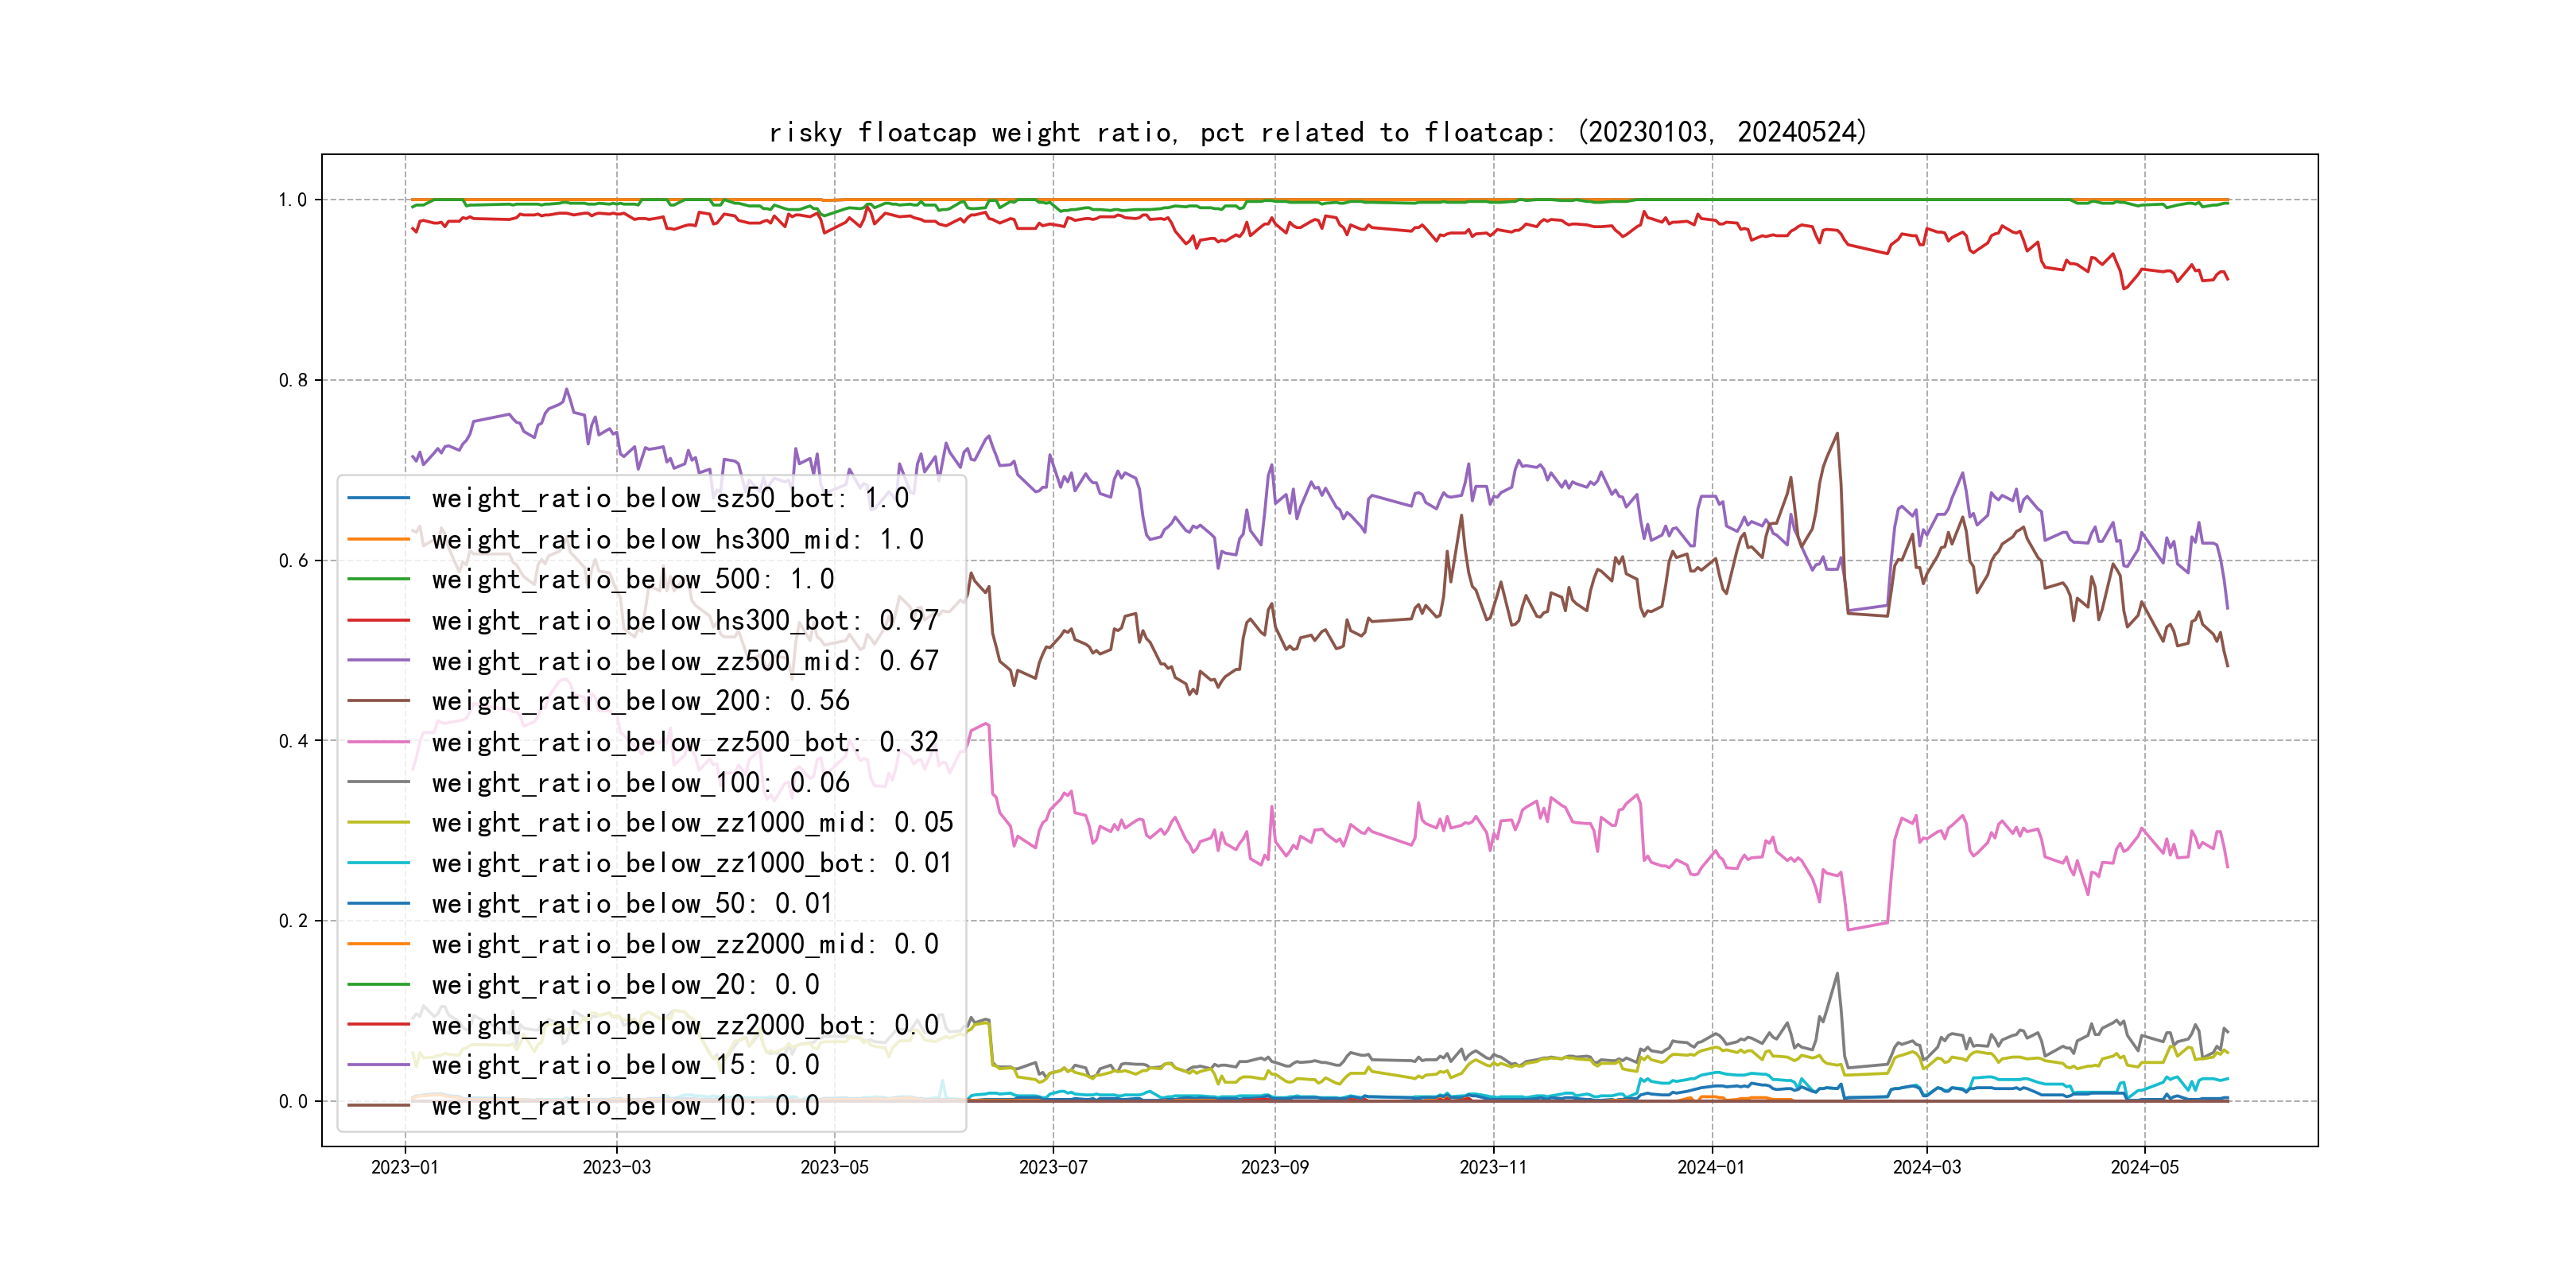Click legend entry weight_ratio_below_10
The image size is (2576, 1288).
(x=625, y=1105)
